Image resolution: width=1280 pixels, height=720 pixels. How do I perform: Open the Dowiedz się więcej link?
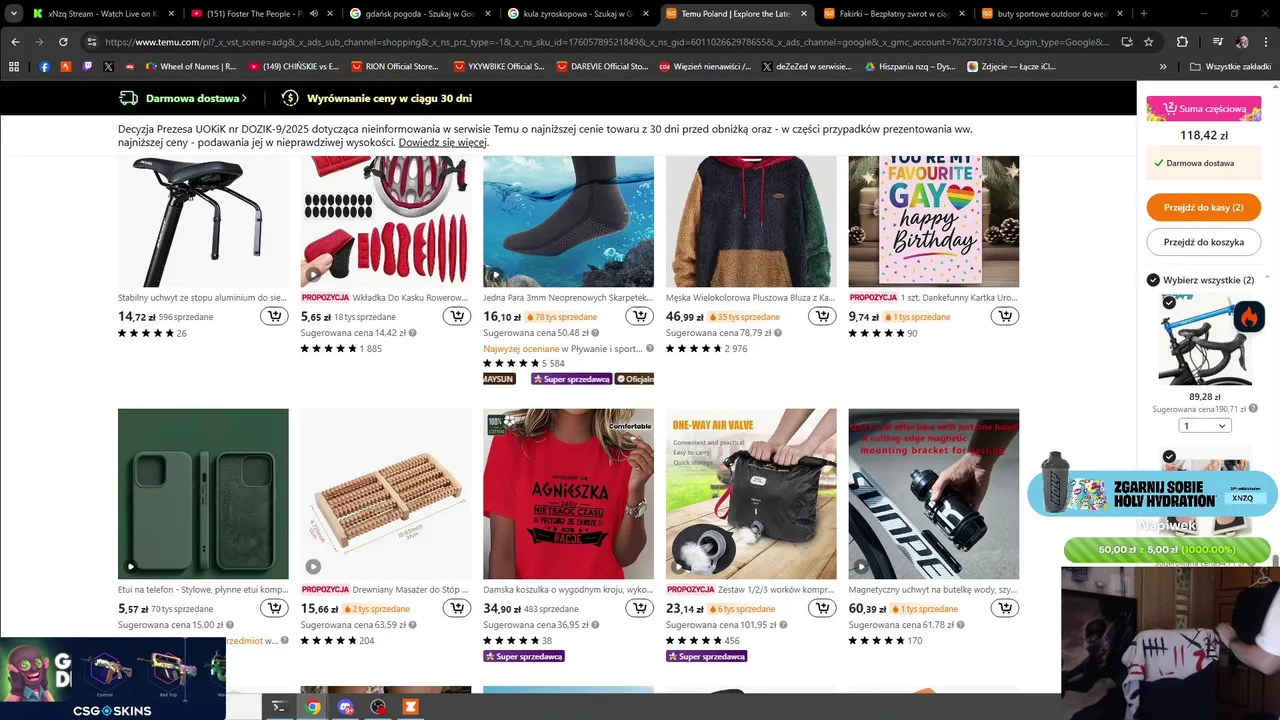[442, 143]
